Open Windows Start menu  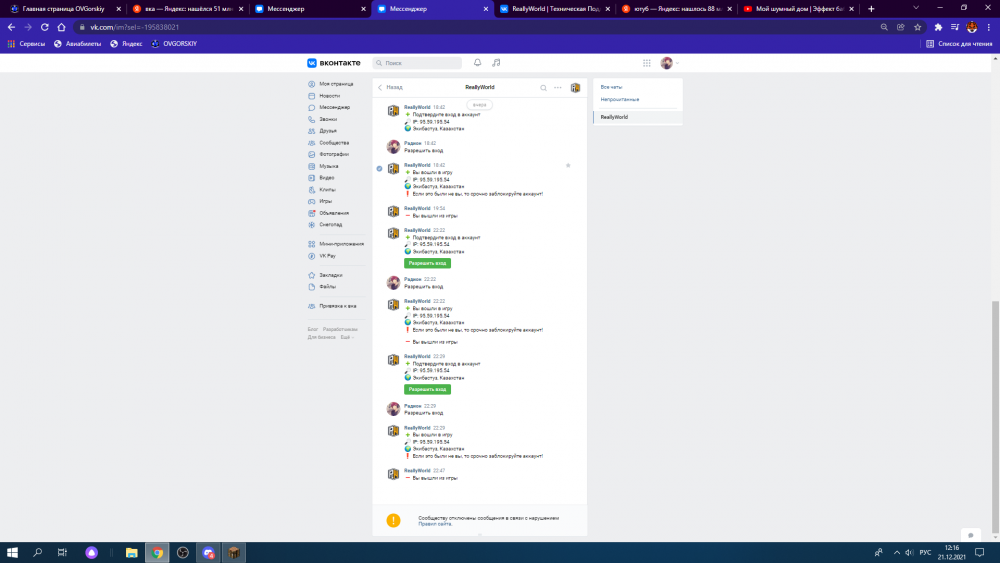click(12, 552)
